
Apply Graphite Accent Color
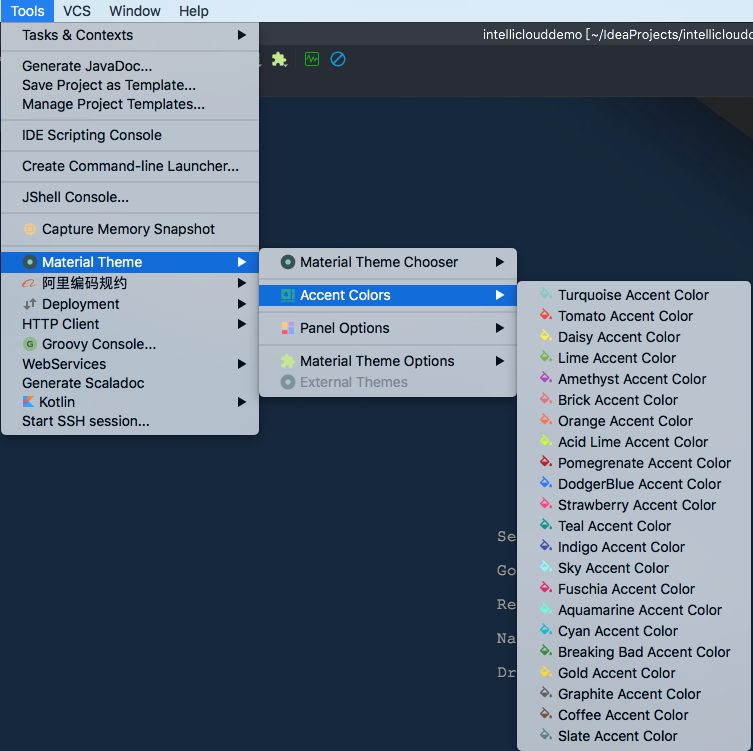tap(634, 694)
